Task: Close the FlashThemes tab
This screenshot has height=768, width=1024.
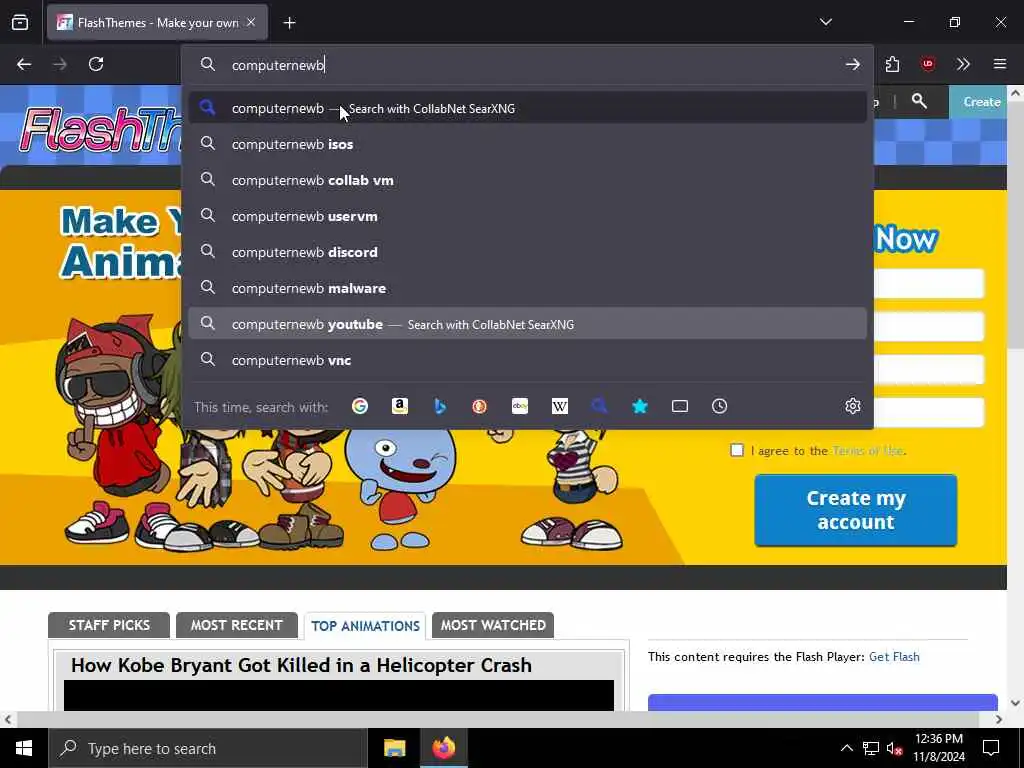Action: pyautogui.click(x=251, y=22)
